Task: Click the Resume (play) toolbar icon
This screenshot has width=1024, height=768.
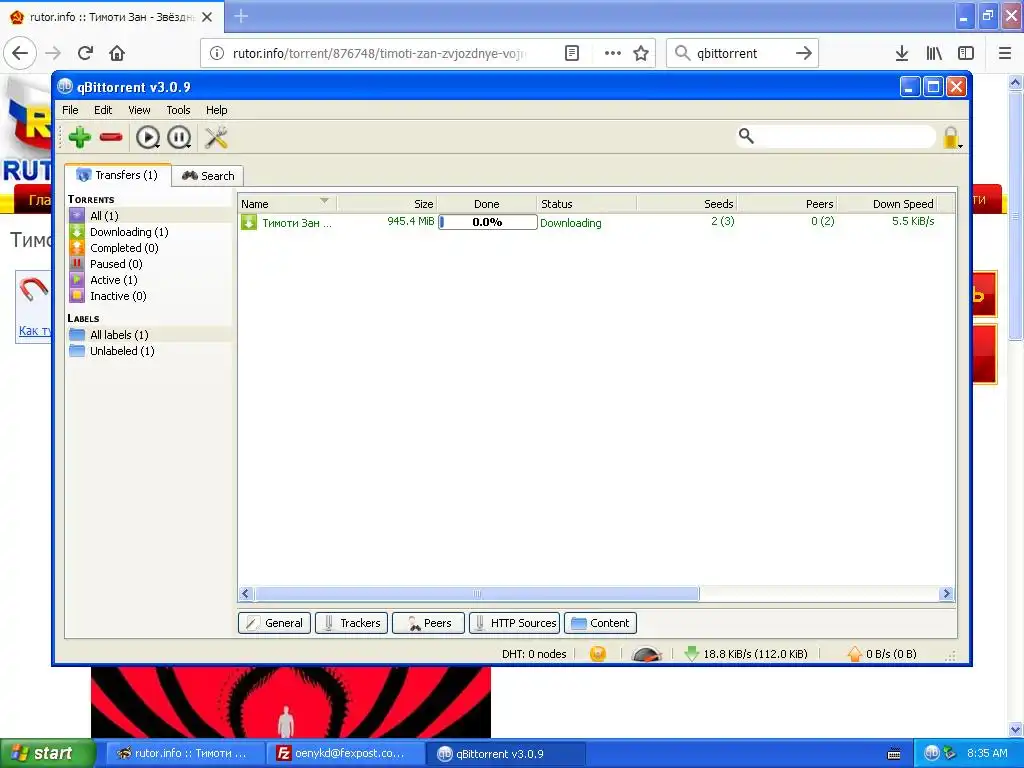Action: [x=148, y=137]
